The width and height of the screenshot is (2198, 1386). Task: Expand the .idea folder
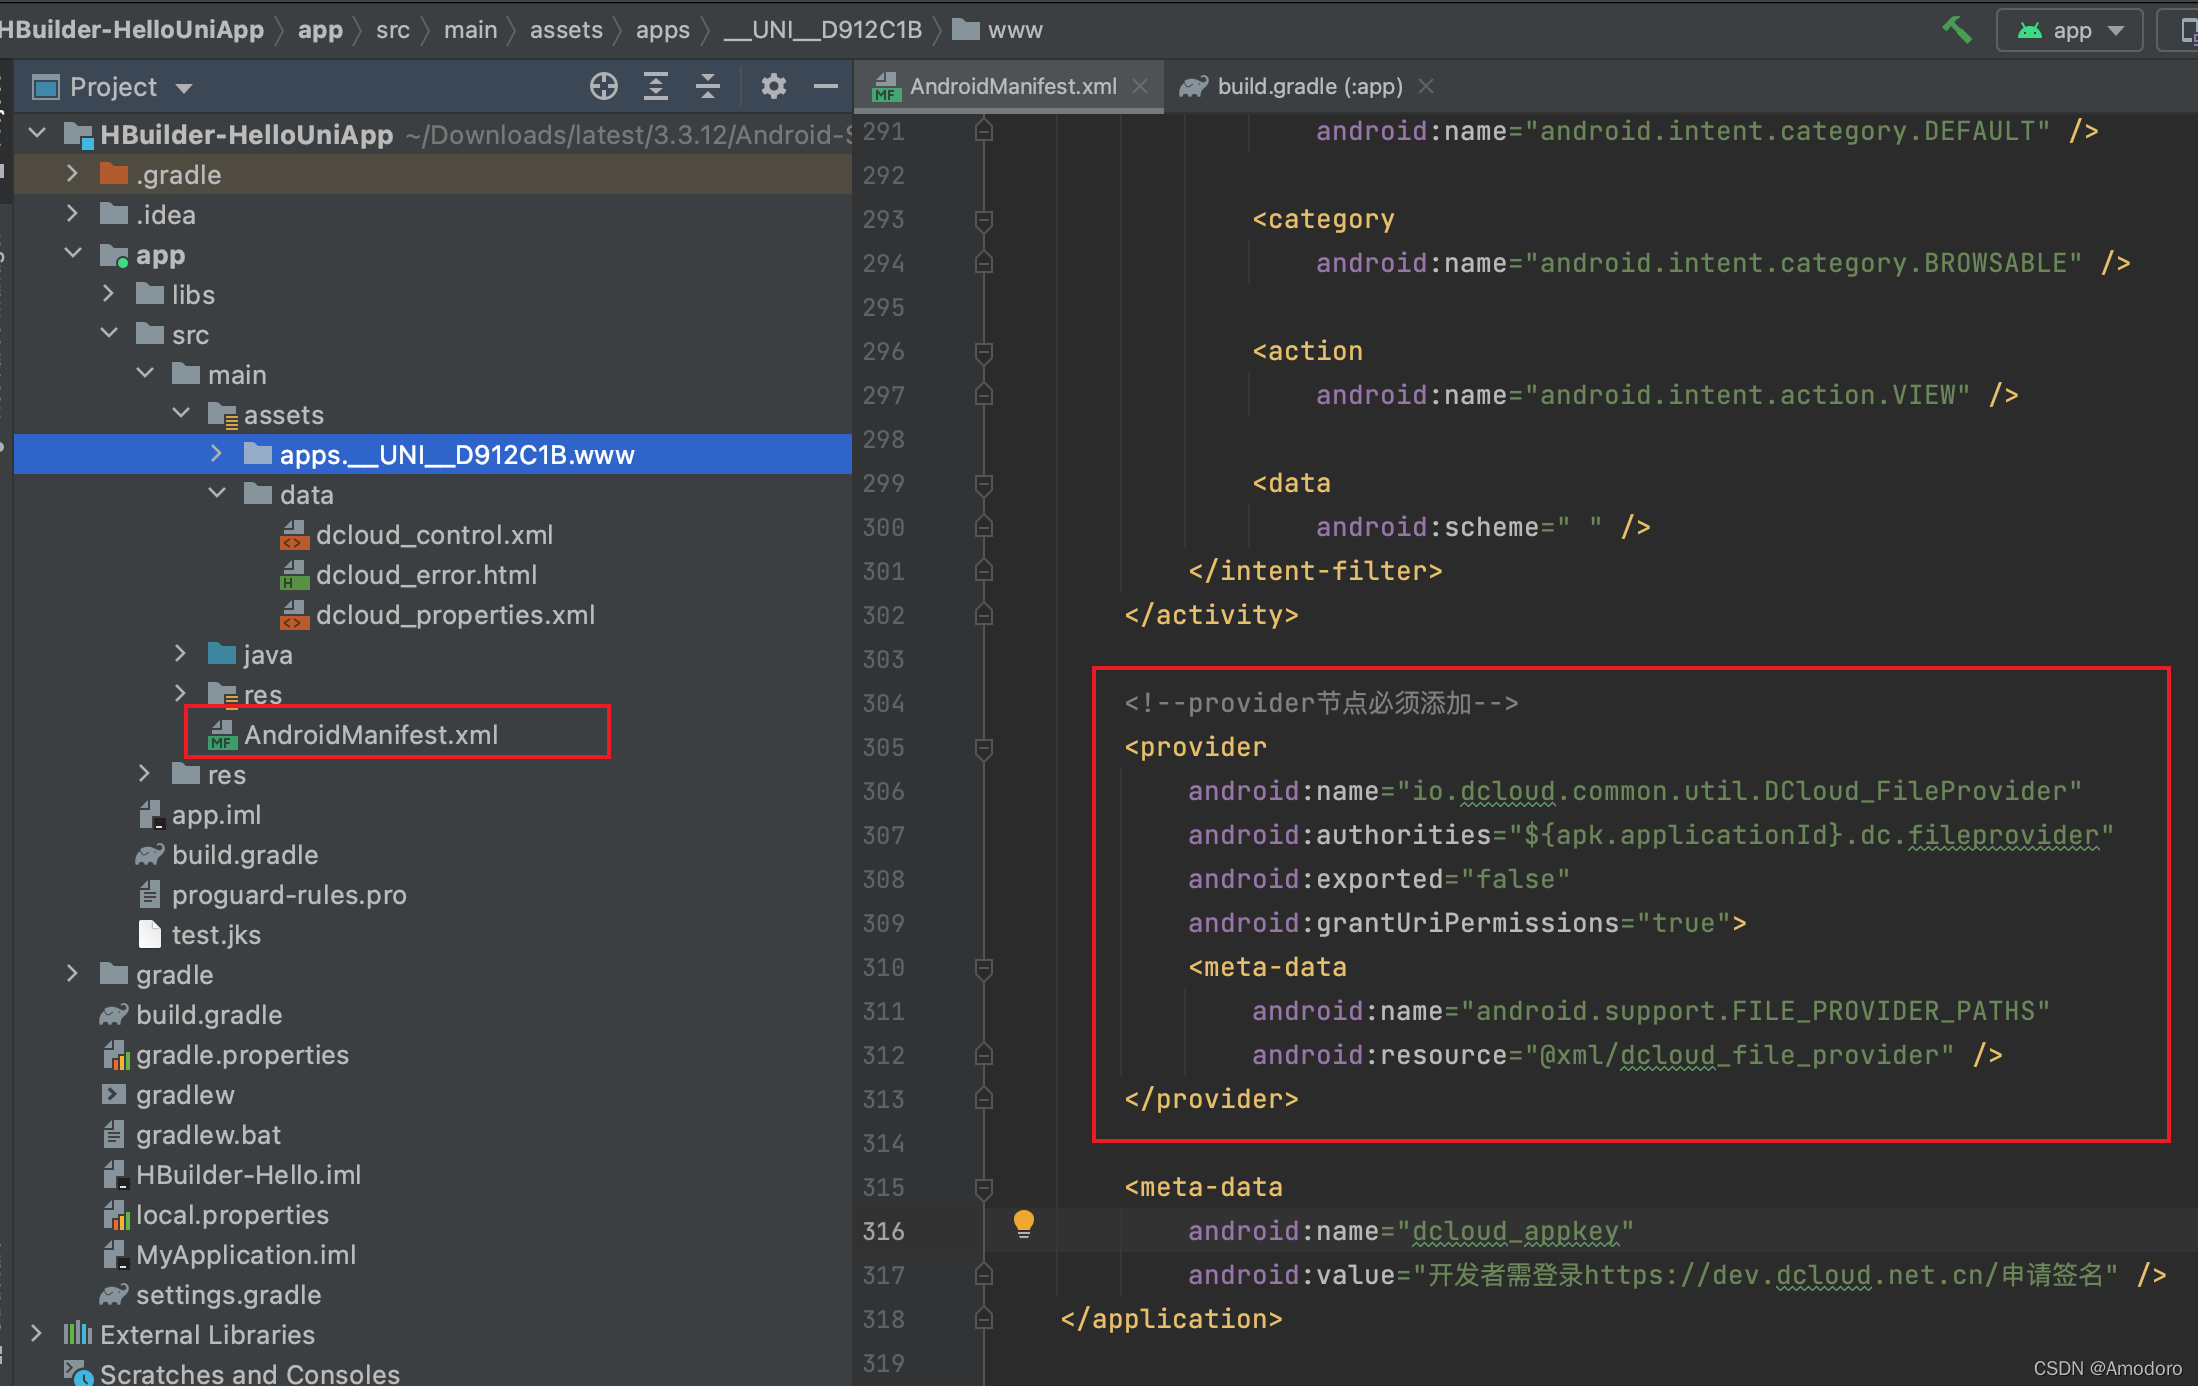point(72,214)
